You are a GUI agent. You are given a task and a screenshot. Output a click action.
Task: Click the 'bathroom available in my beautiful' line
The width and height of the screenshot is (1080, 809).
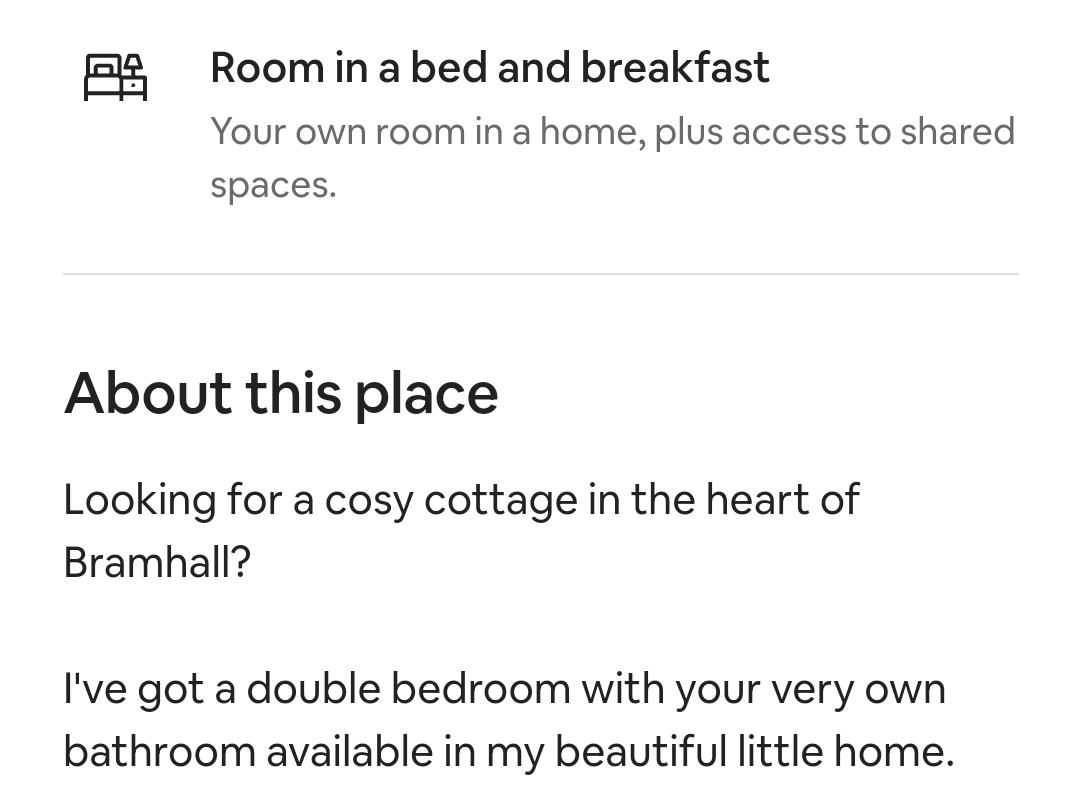click(x=508, y=751)
